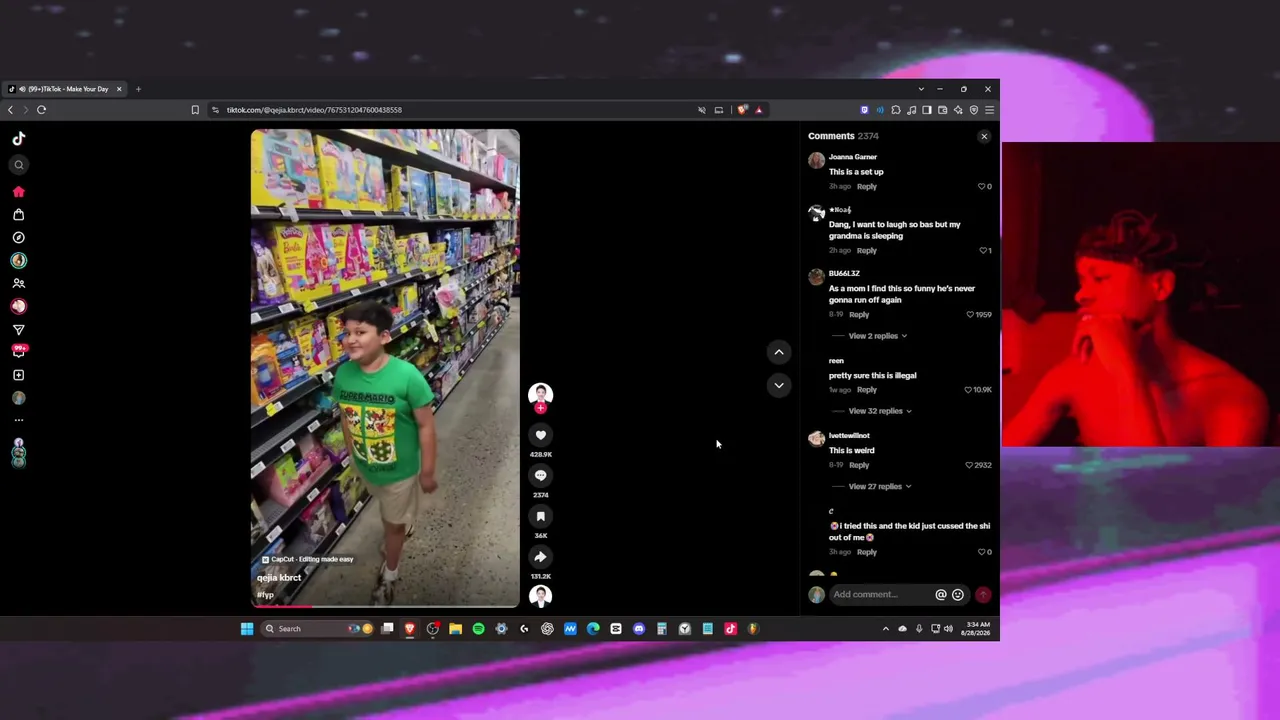Go to the next video with down arrow
Viewport: 1280px width, 720px height.
779,385
